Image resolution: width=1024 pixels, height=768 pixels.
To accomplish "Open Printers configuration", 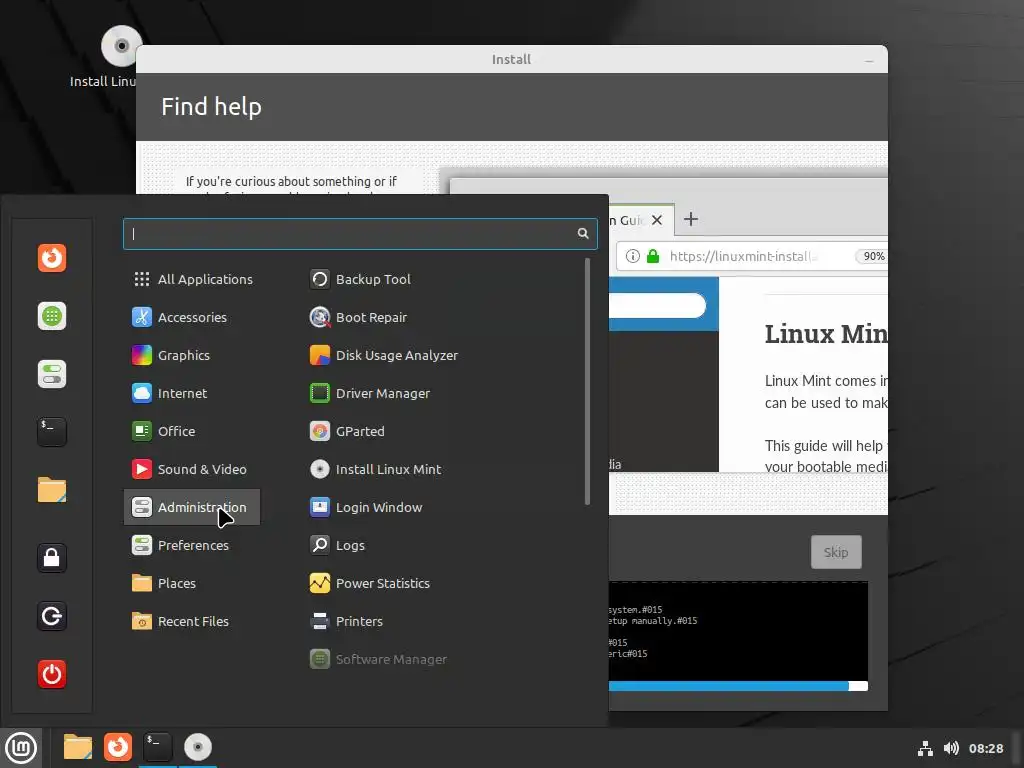I will coord(347,621).
